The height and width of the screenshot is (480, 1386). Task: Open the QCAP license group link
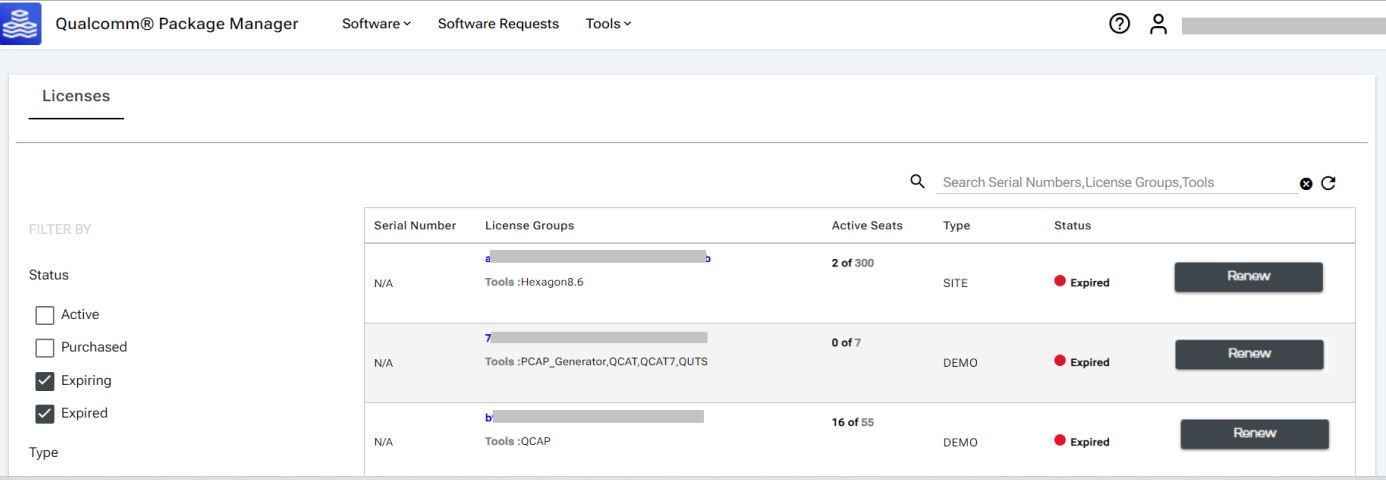pos(597,417)
